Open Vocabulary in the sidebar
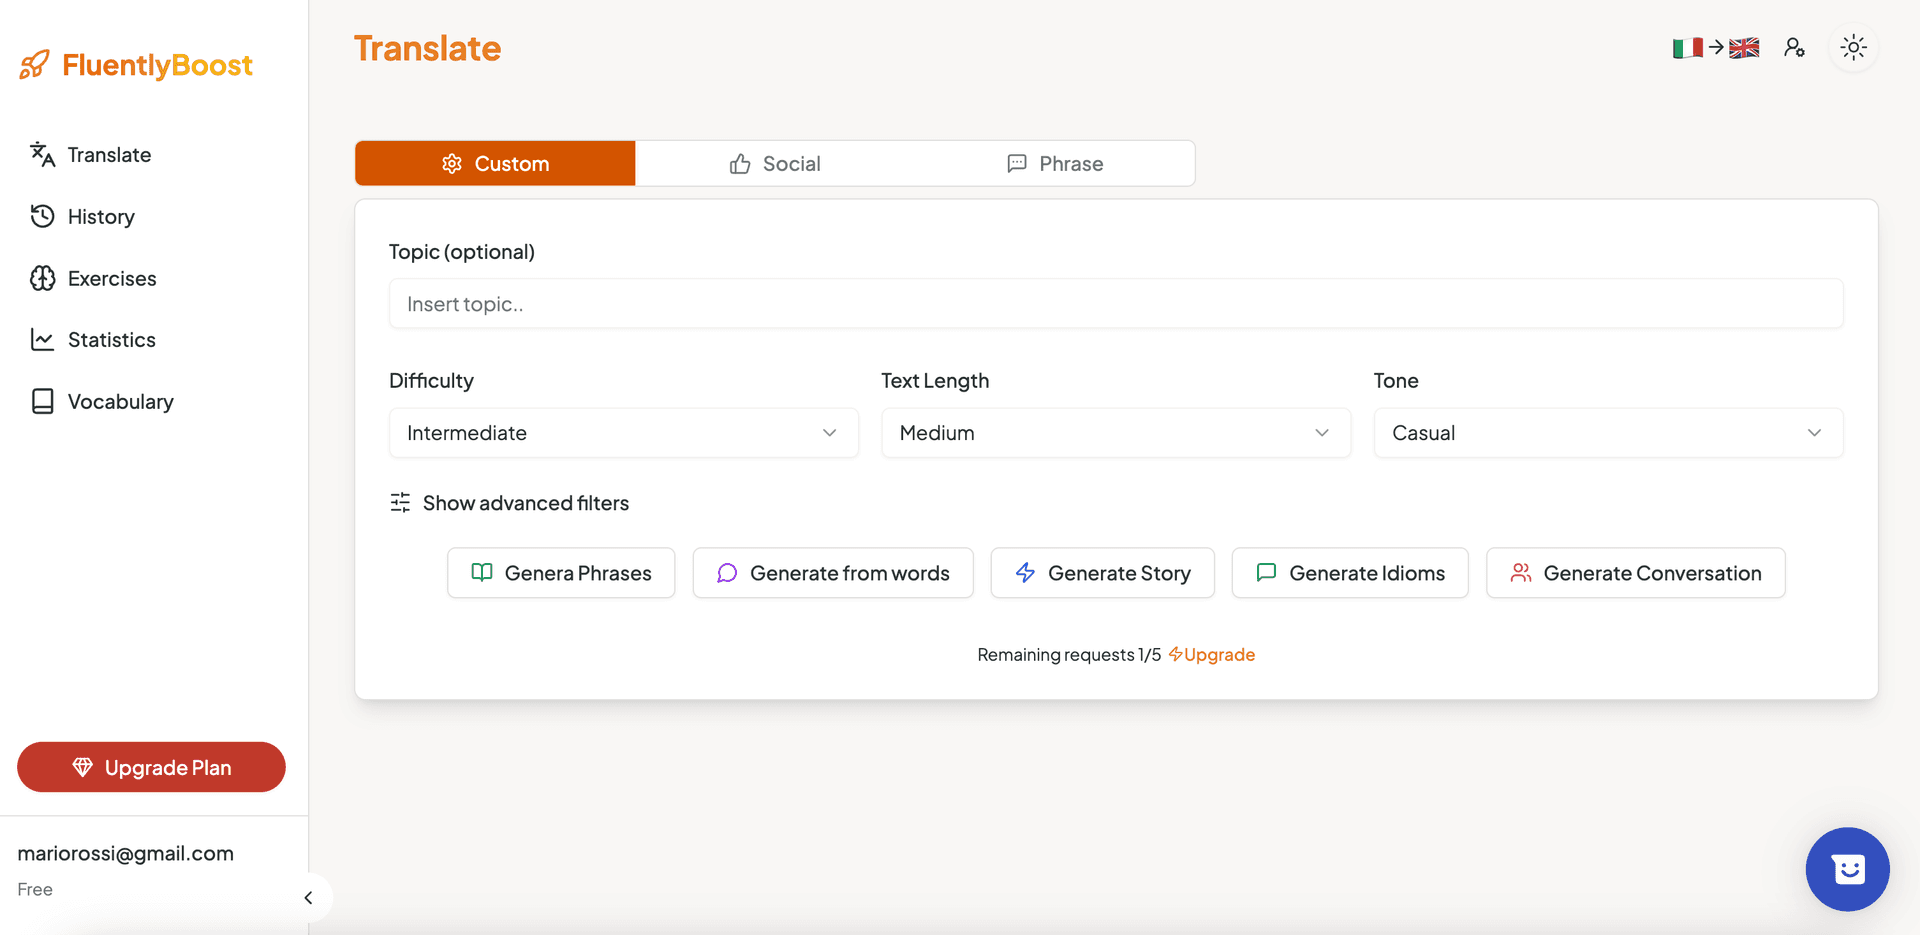 pyautogui.click(x=102, y=402)
